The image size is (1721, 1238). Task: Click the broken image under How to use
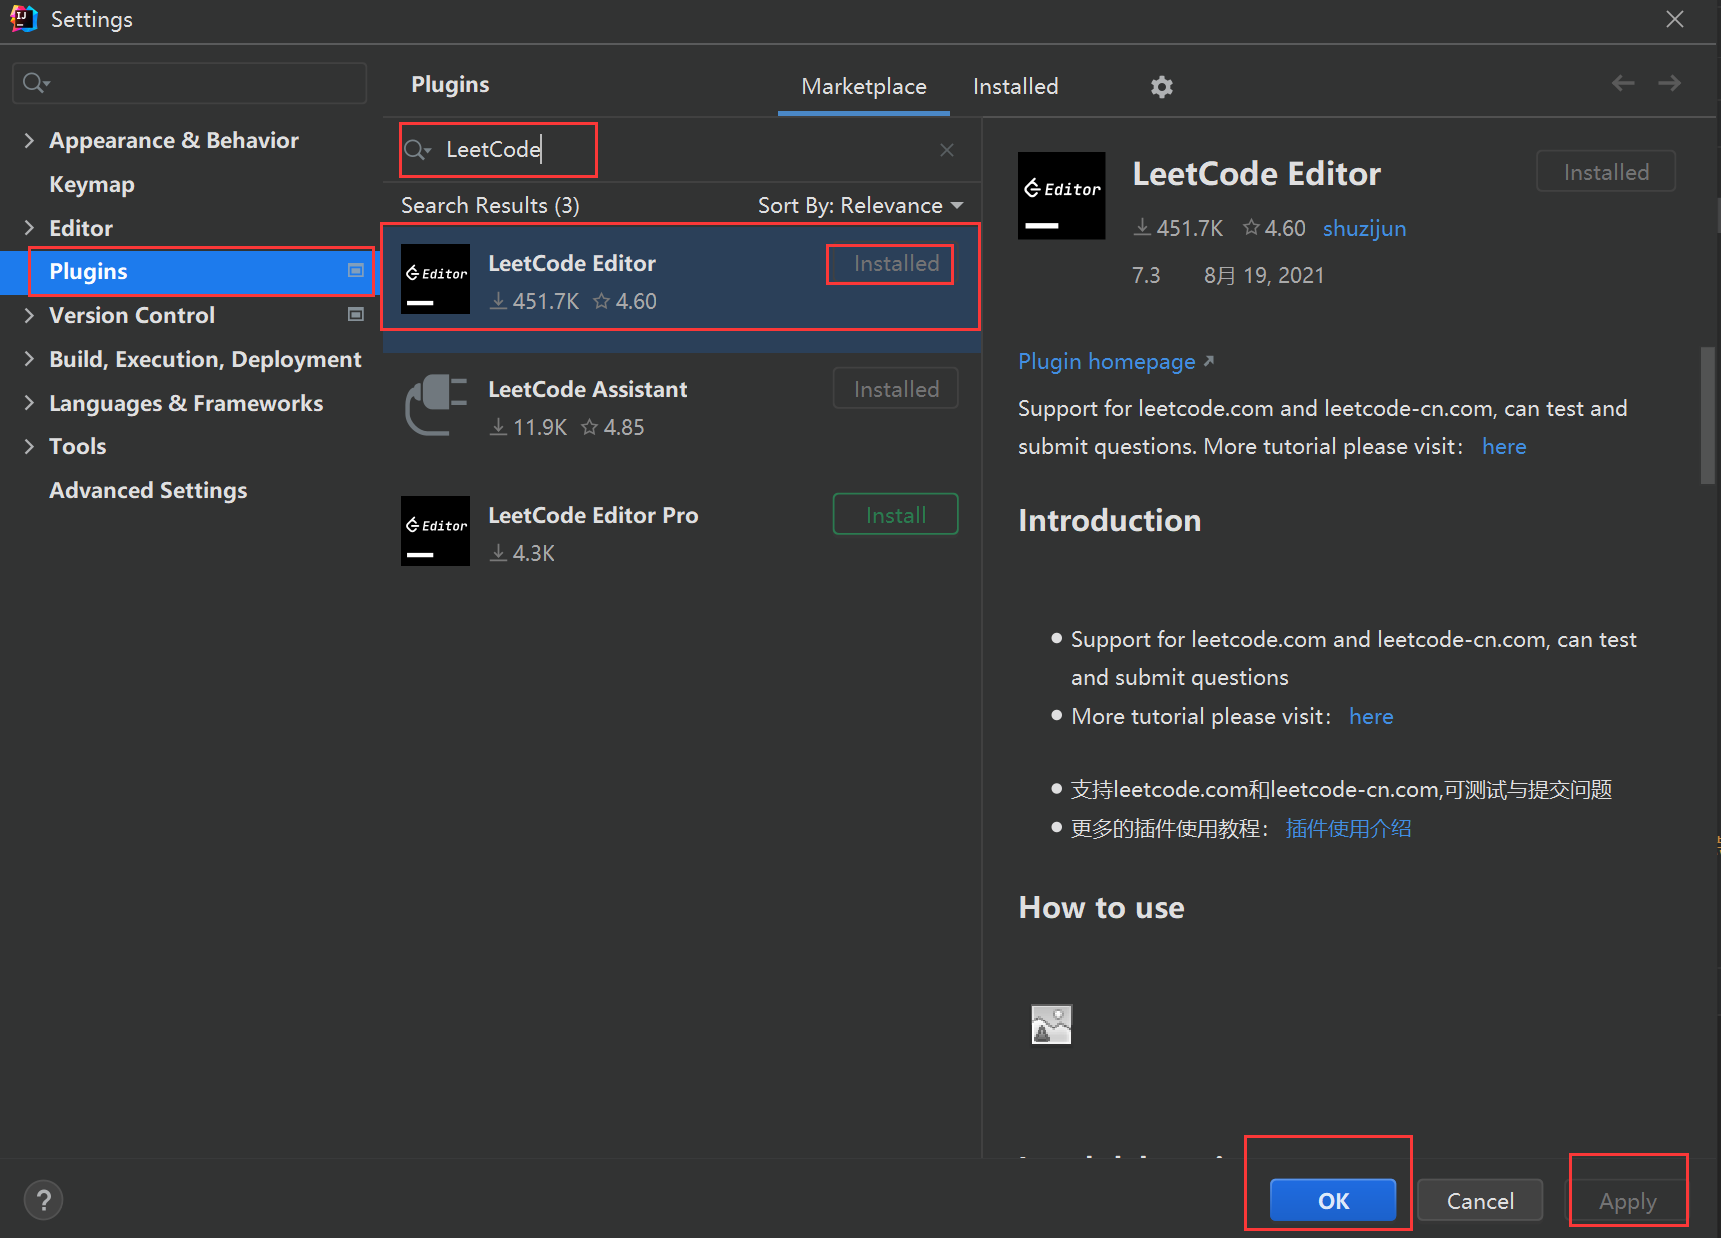point(1051,1024)
